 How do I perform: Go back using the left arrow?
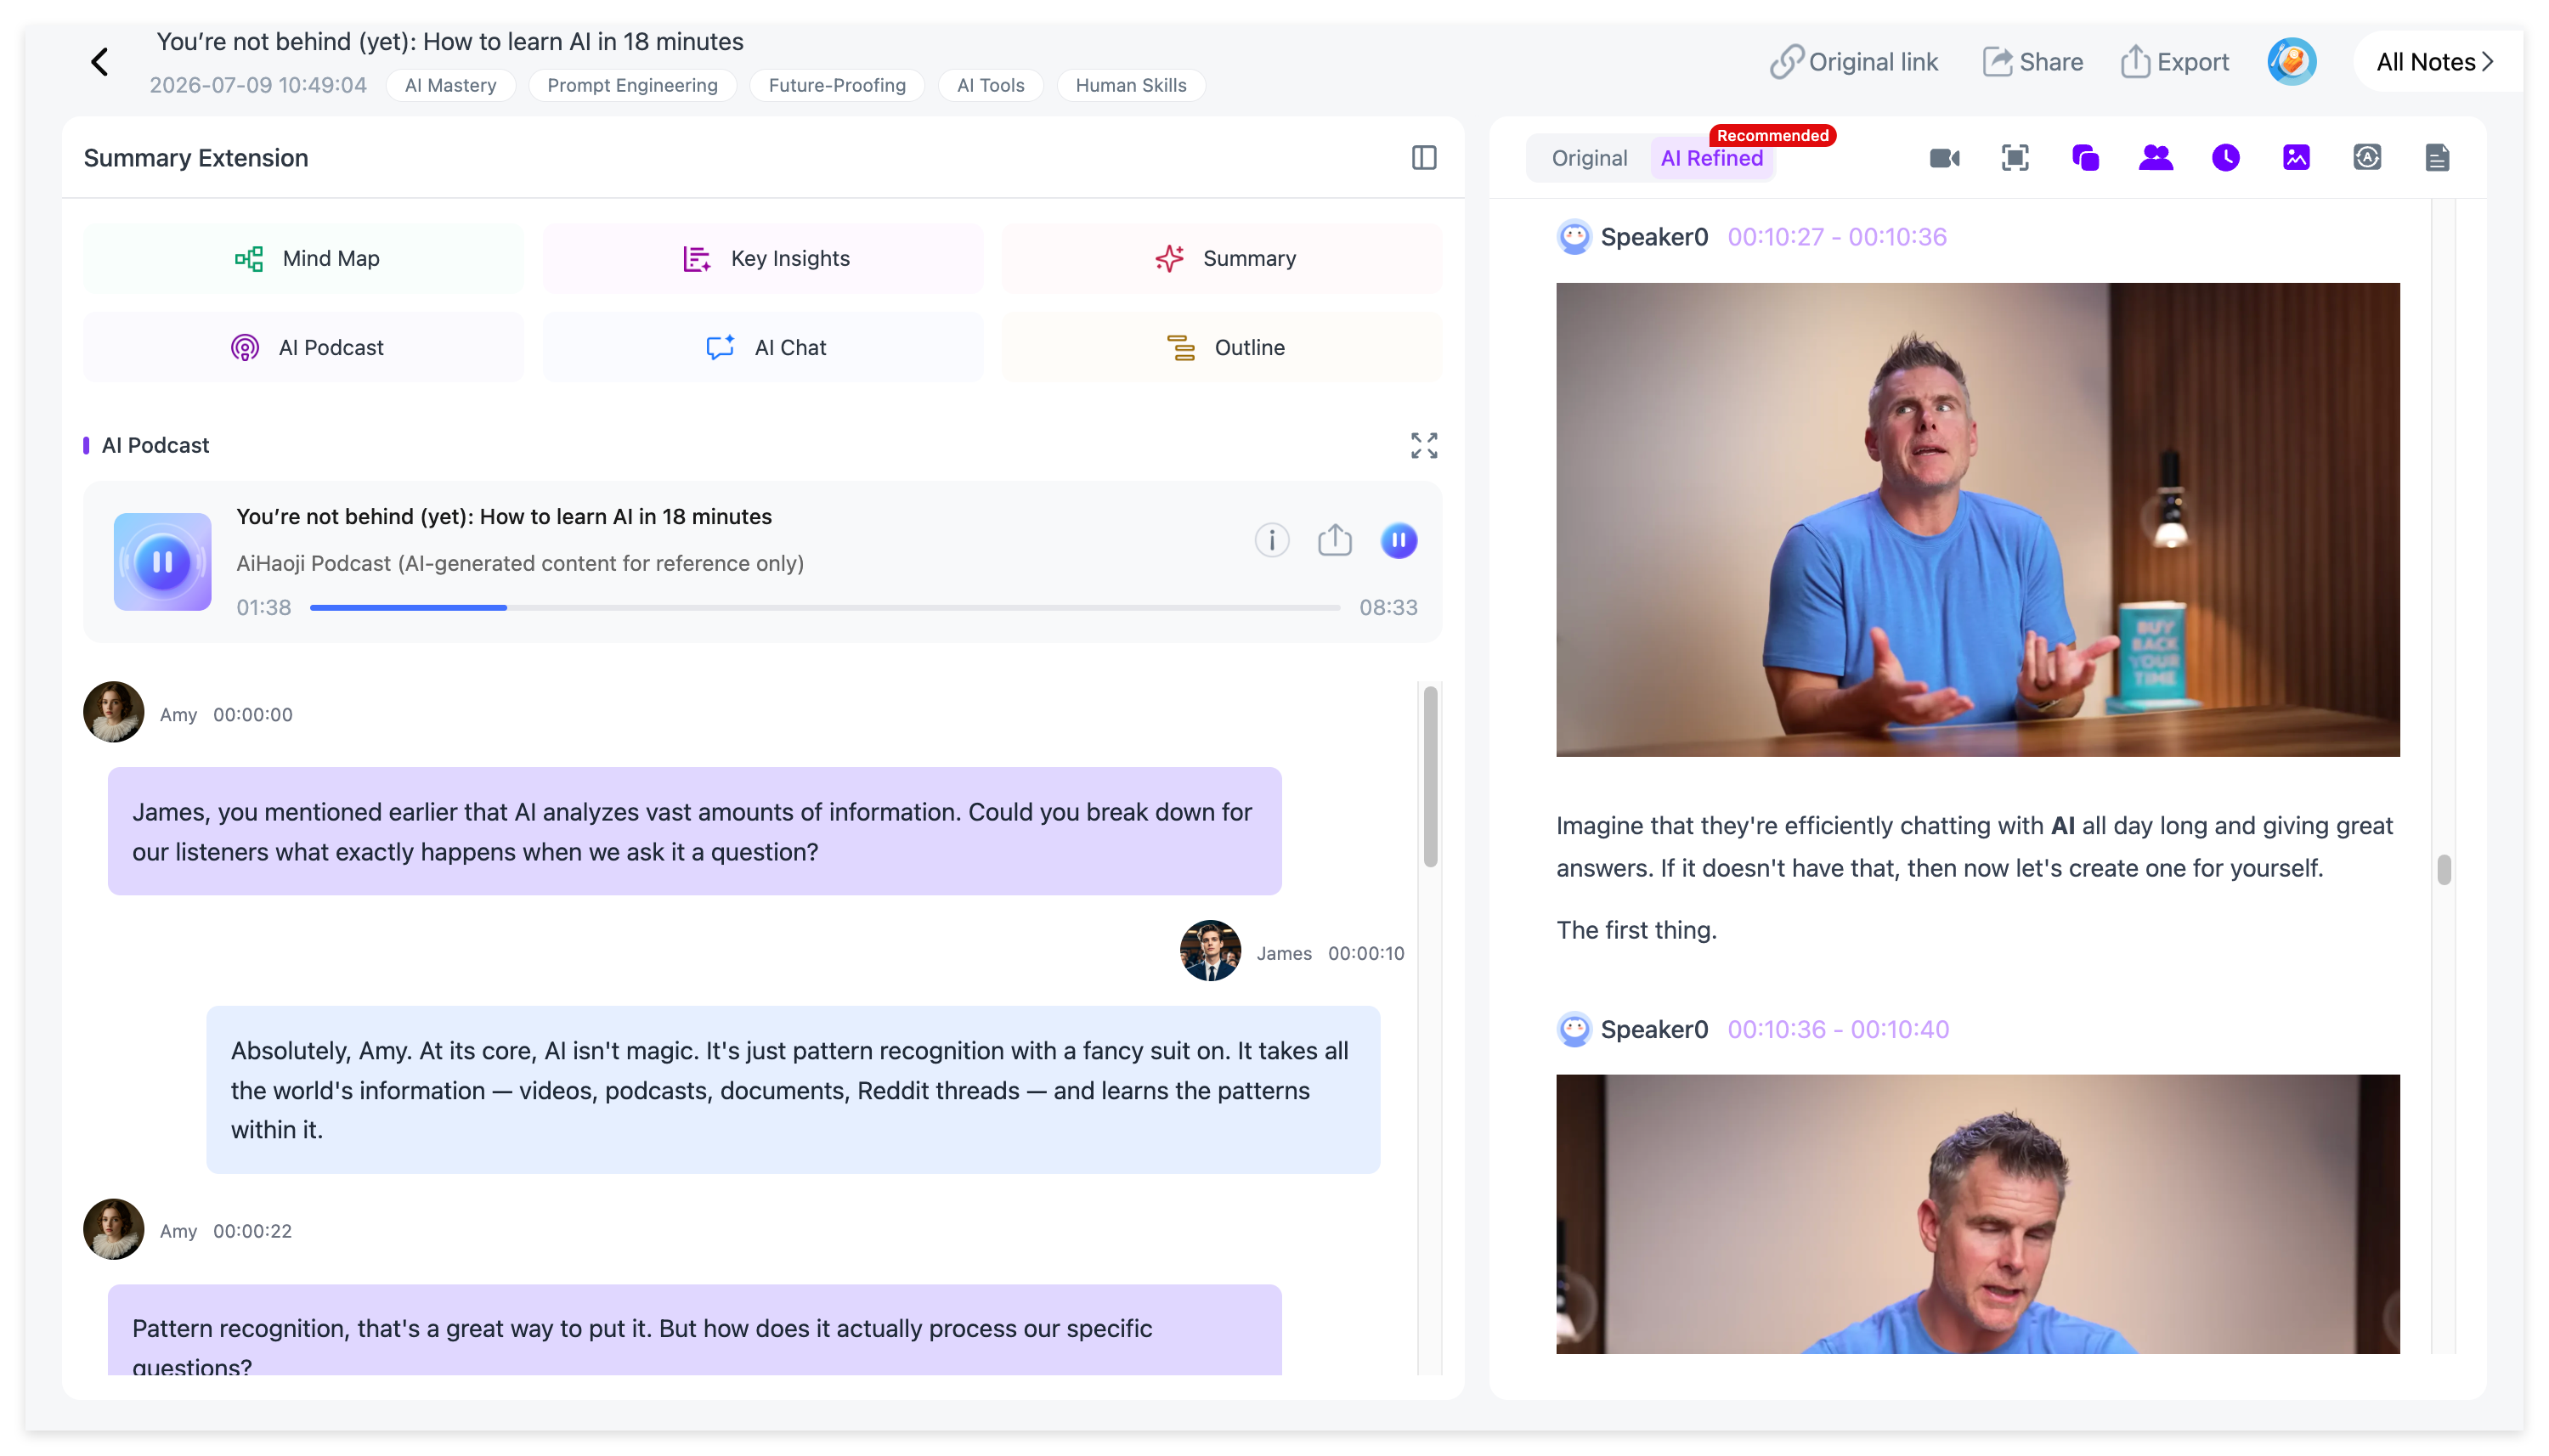[99, 62]
